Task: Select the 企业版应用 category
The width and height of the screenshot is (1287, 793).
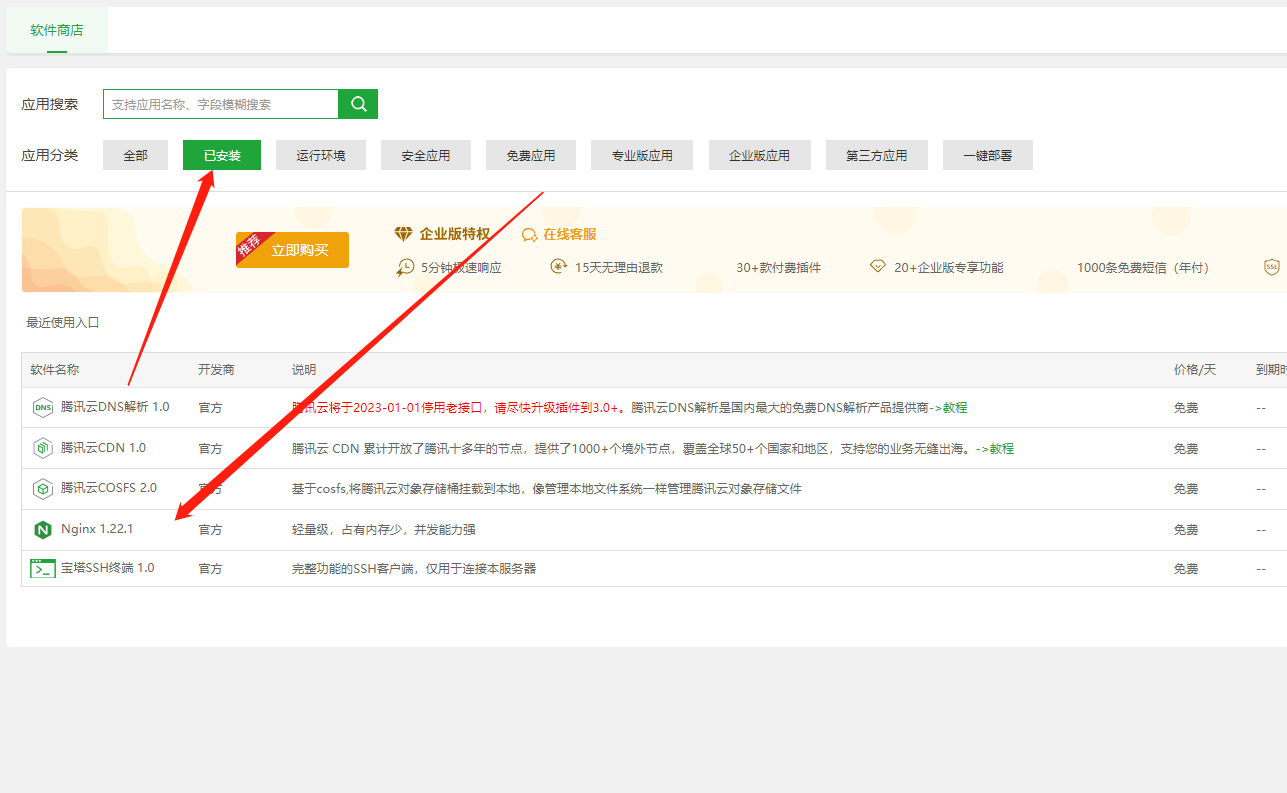Action: (759, 155)
